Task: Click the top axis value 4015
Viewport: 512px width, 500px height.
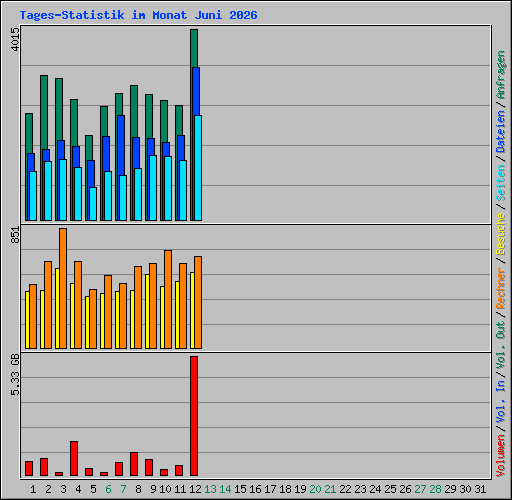Action: [15, 39]
